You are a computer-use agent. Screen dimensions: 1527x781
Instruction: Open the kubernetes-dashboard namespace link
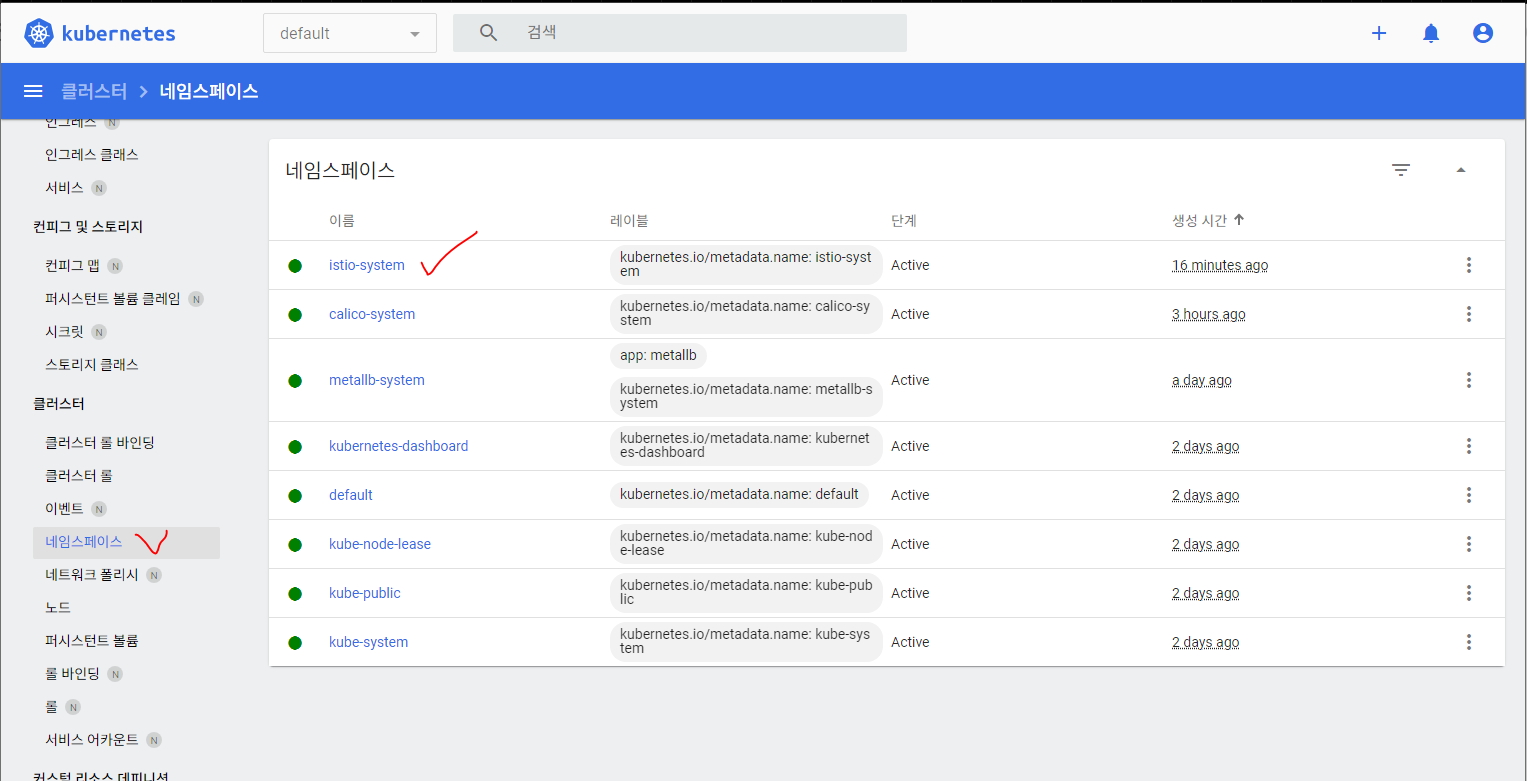point(399,446)
